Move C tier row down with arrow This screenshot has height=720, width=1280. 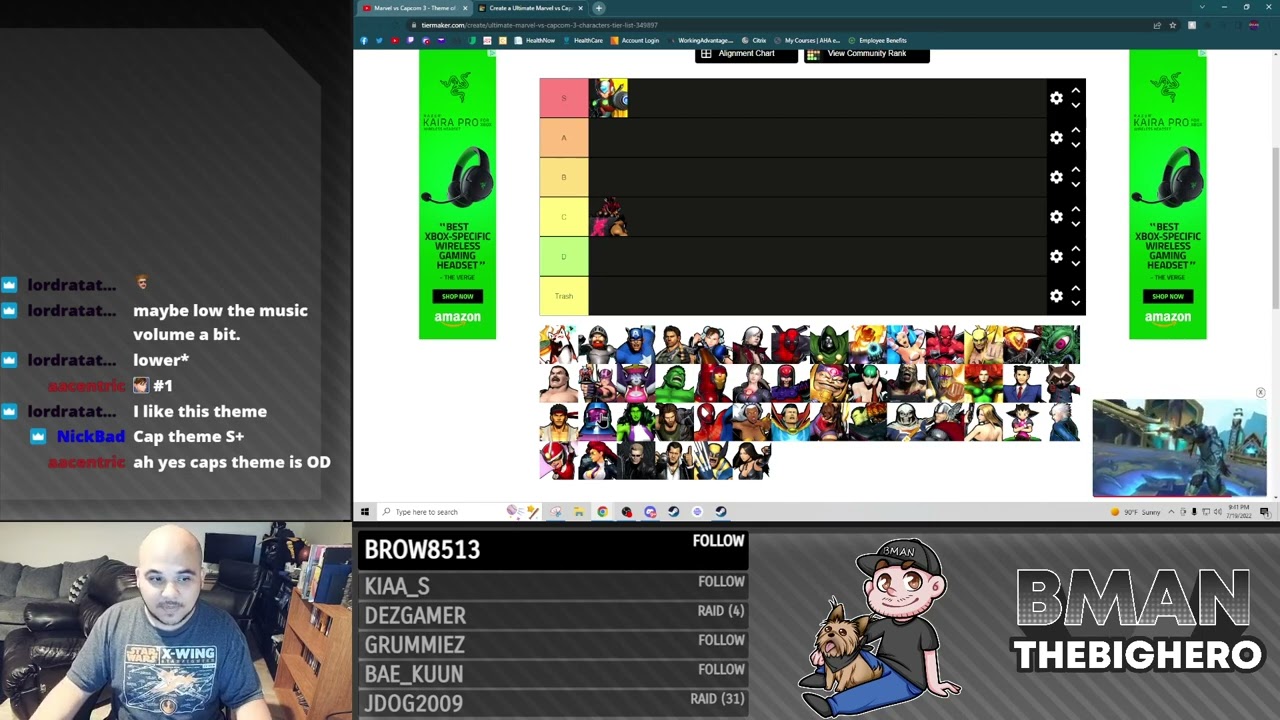pyautogui.click(x=1075, y=224)
